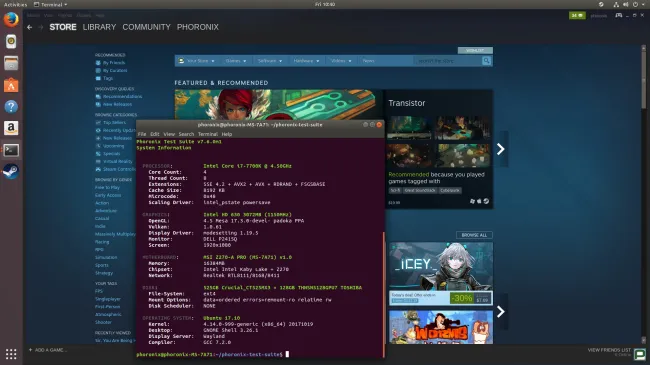Open first Transistor screenshot thumbnail
The height and width of the screenshot is (365, 650).
409,127
